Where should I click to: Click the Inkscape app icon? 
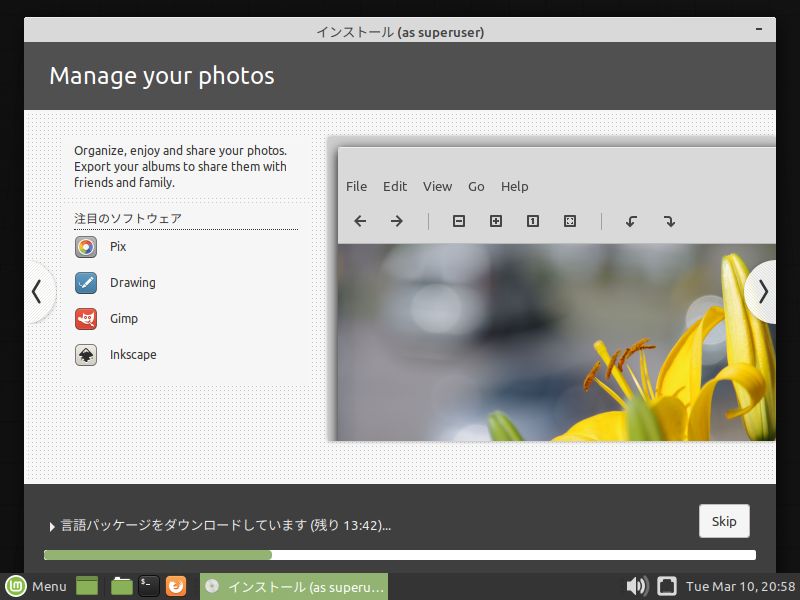coord(86,355)
